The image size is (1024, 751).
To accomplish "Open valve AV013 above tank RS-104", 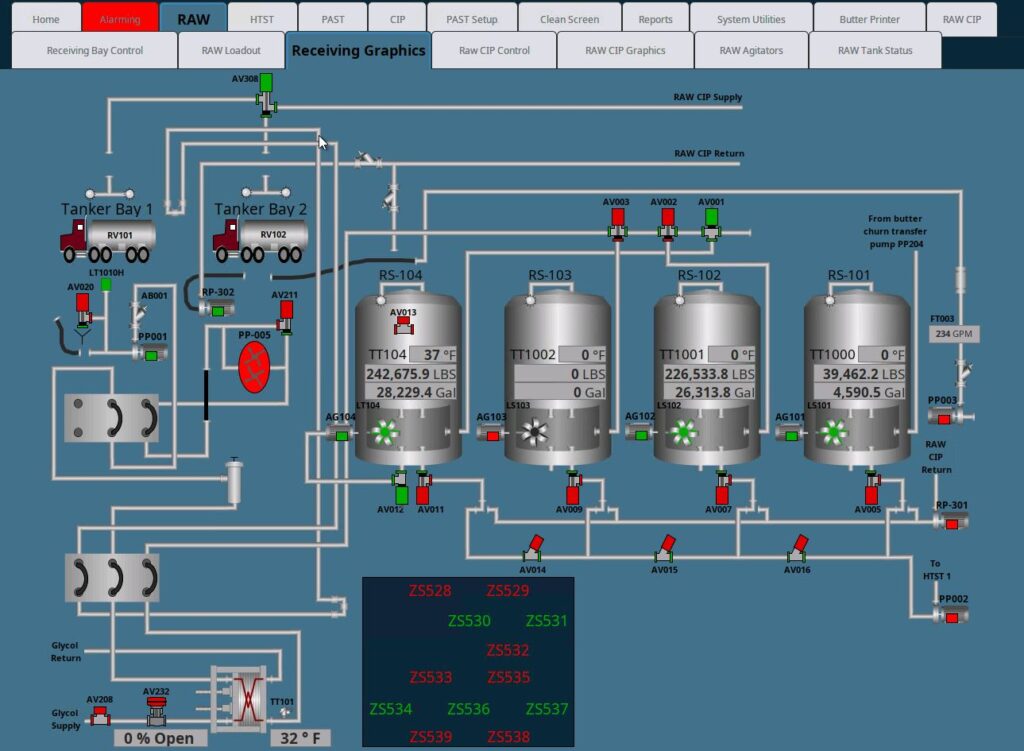I will [x=402, y=323].
